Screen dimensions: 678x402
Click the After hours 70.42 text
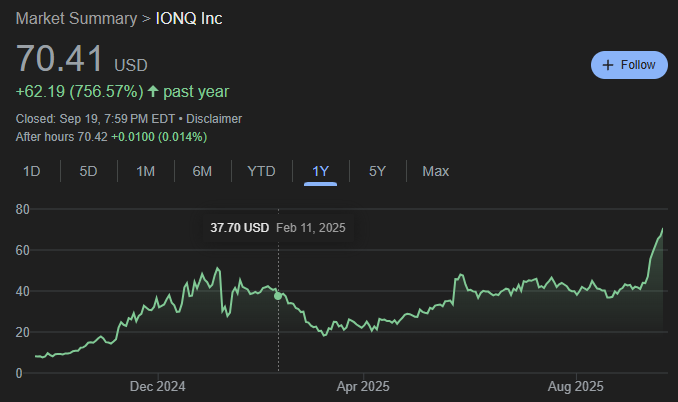pos(61,137)
